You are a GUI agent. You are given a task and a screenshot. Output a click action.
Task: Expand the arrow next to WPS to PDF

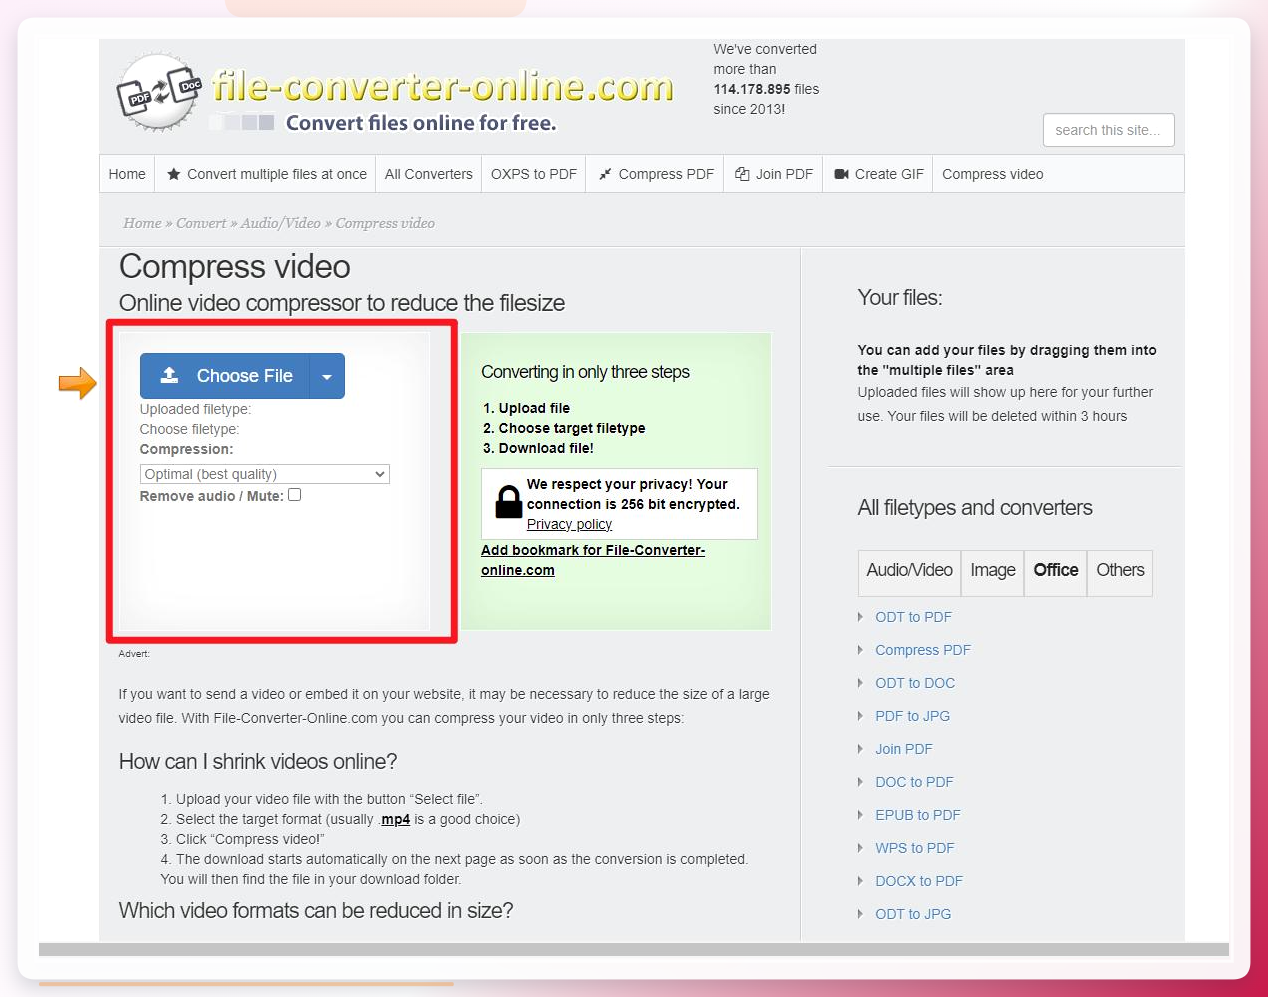tap(860, 848)
